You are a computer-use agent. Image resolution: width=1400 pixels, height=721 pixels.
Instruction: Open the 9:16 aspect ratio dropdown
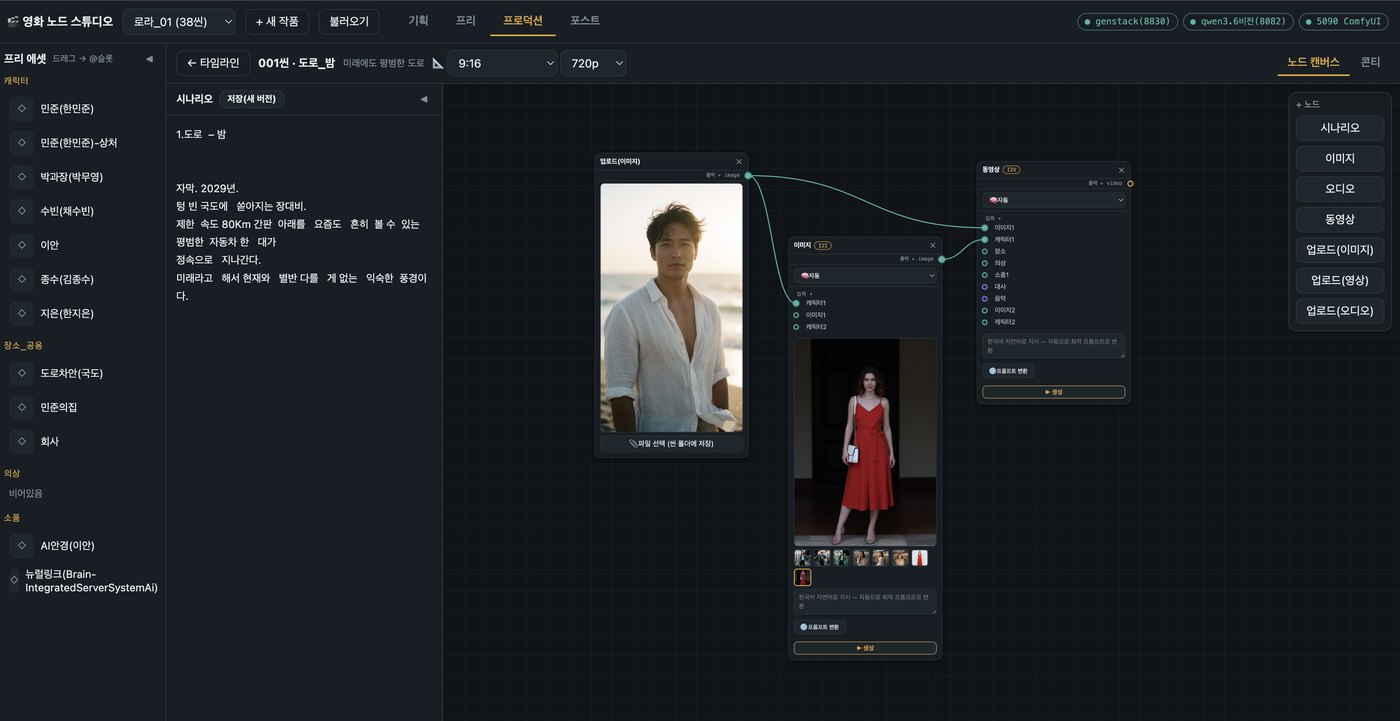pos(502,63)
